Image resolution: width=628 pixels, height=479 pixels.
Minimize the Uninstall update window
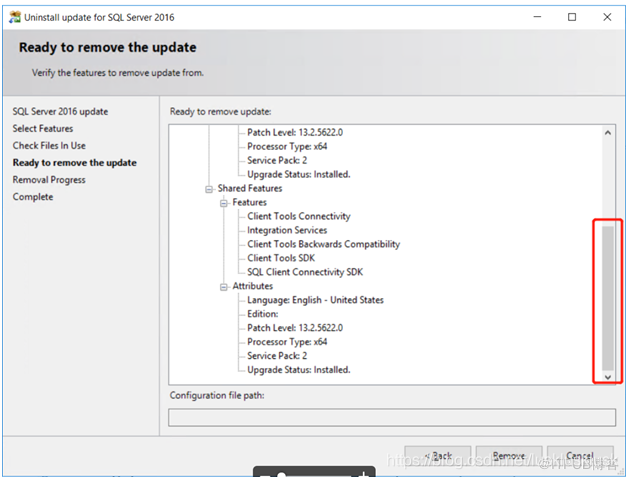pyautogui.click(x=537, y=17)
